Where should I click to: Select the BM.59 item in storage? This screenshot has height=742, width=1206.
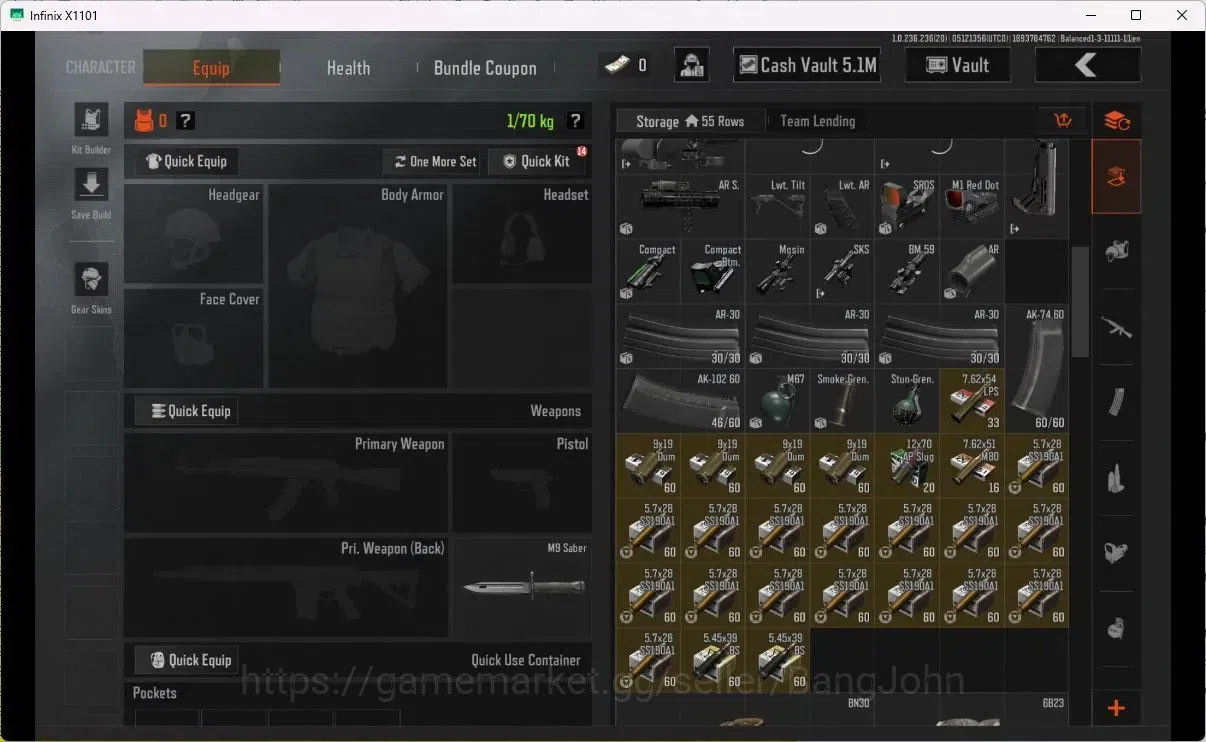907,271
